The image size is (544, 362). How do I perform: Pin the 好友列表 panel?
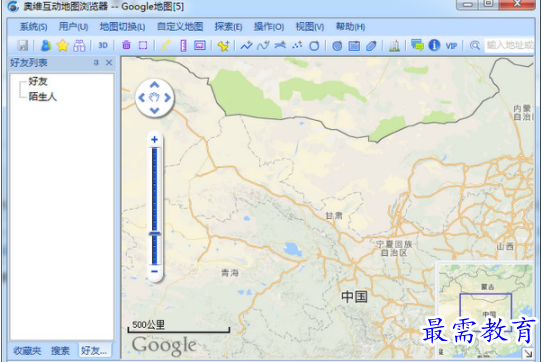pos(96,63)
